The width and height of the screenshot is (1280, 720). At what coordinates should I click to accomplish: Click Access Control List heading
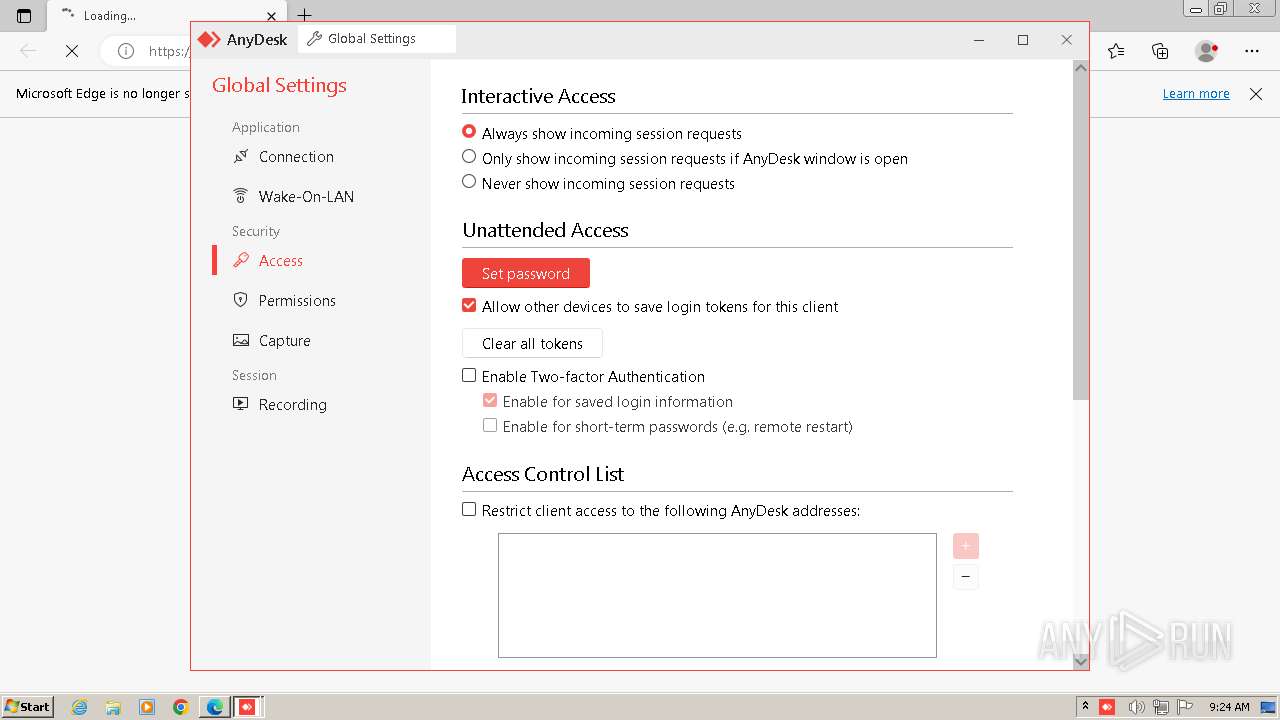tap(543, 474)
